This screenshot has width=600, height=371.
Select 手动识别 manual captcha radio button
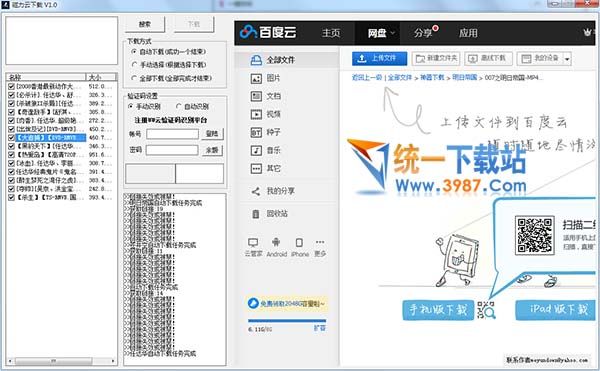(x=131, y=106)
